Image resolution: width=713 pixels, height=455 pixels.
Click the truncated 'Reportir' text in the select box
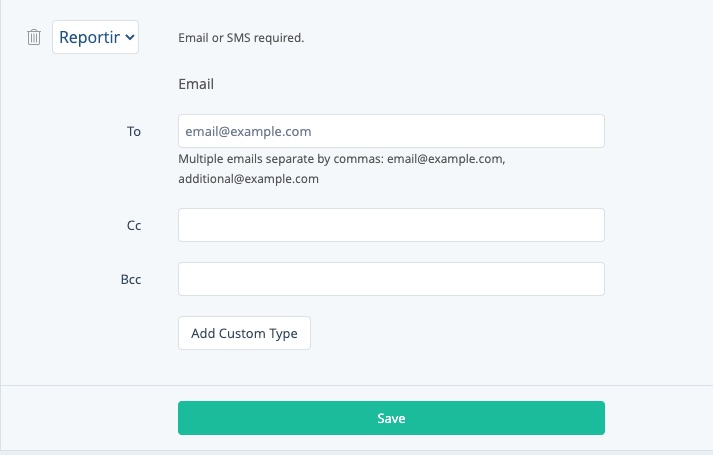tap(88, 38)
